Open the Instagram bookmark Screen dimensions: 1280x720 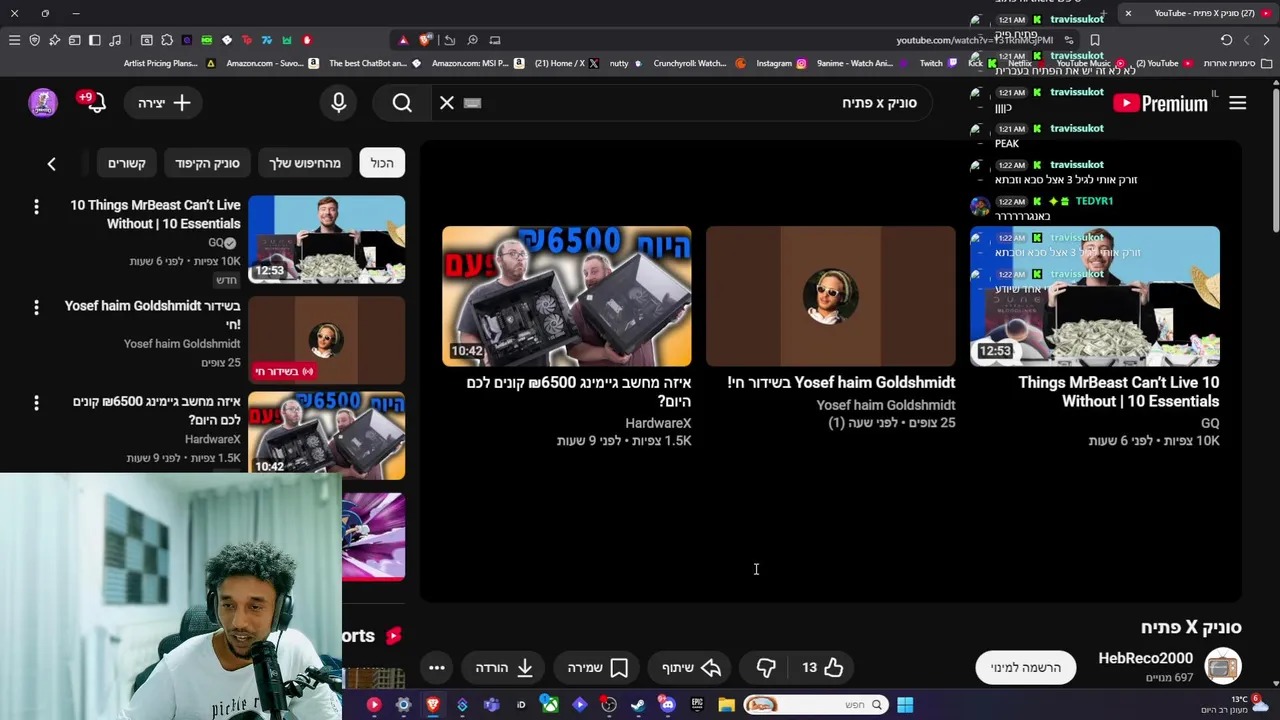click(781, 63)
